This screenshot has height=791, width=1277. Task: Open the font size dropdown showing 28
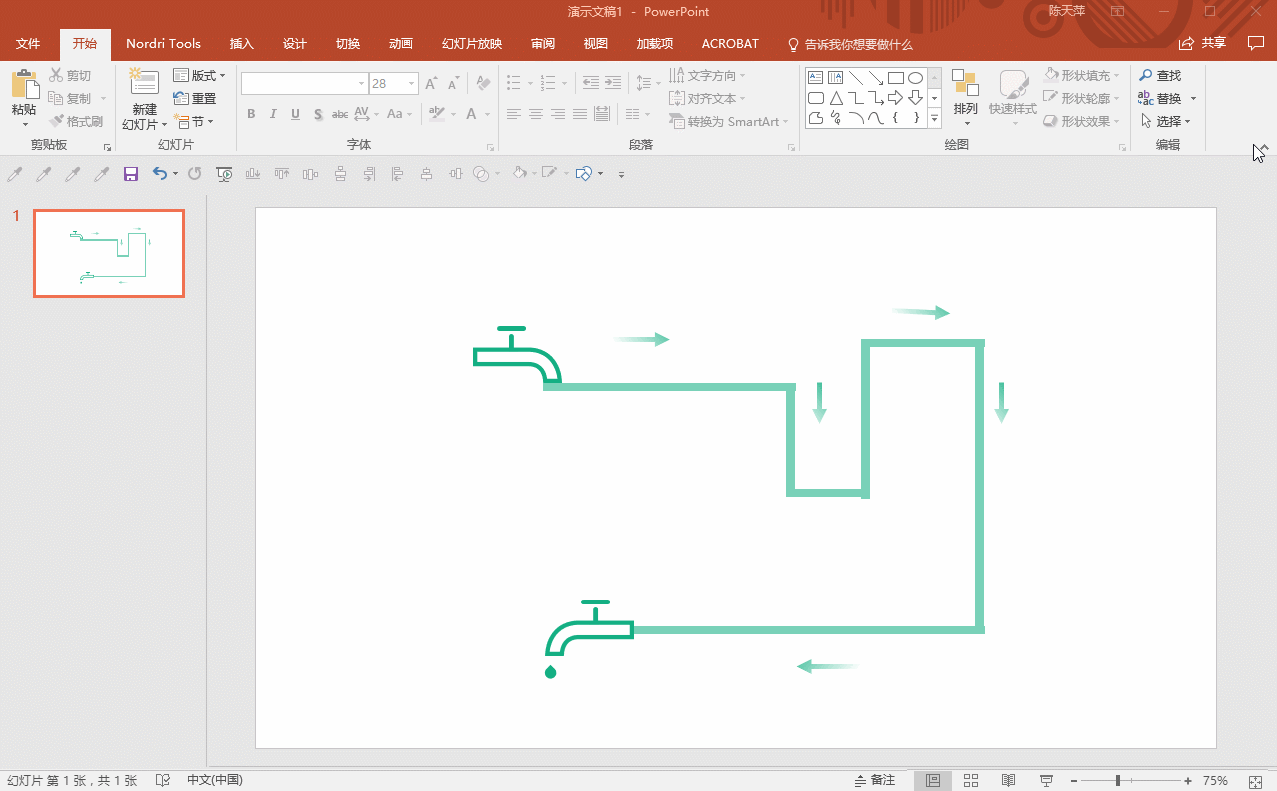point(410,84)
